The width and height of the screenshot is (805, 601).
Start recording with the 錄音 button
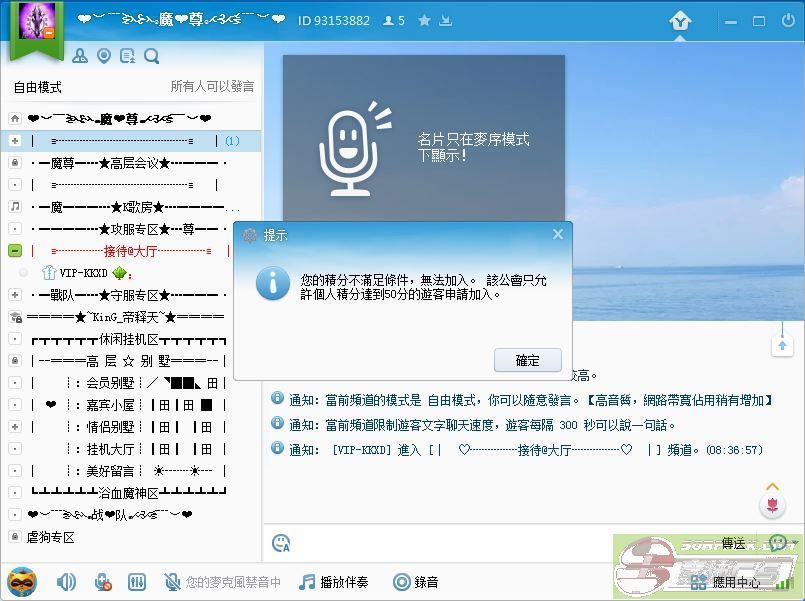pos(415,581)
